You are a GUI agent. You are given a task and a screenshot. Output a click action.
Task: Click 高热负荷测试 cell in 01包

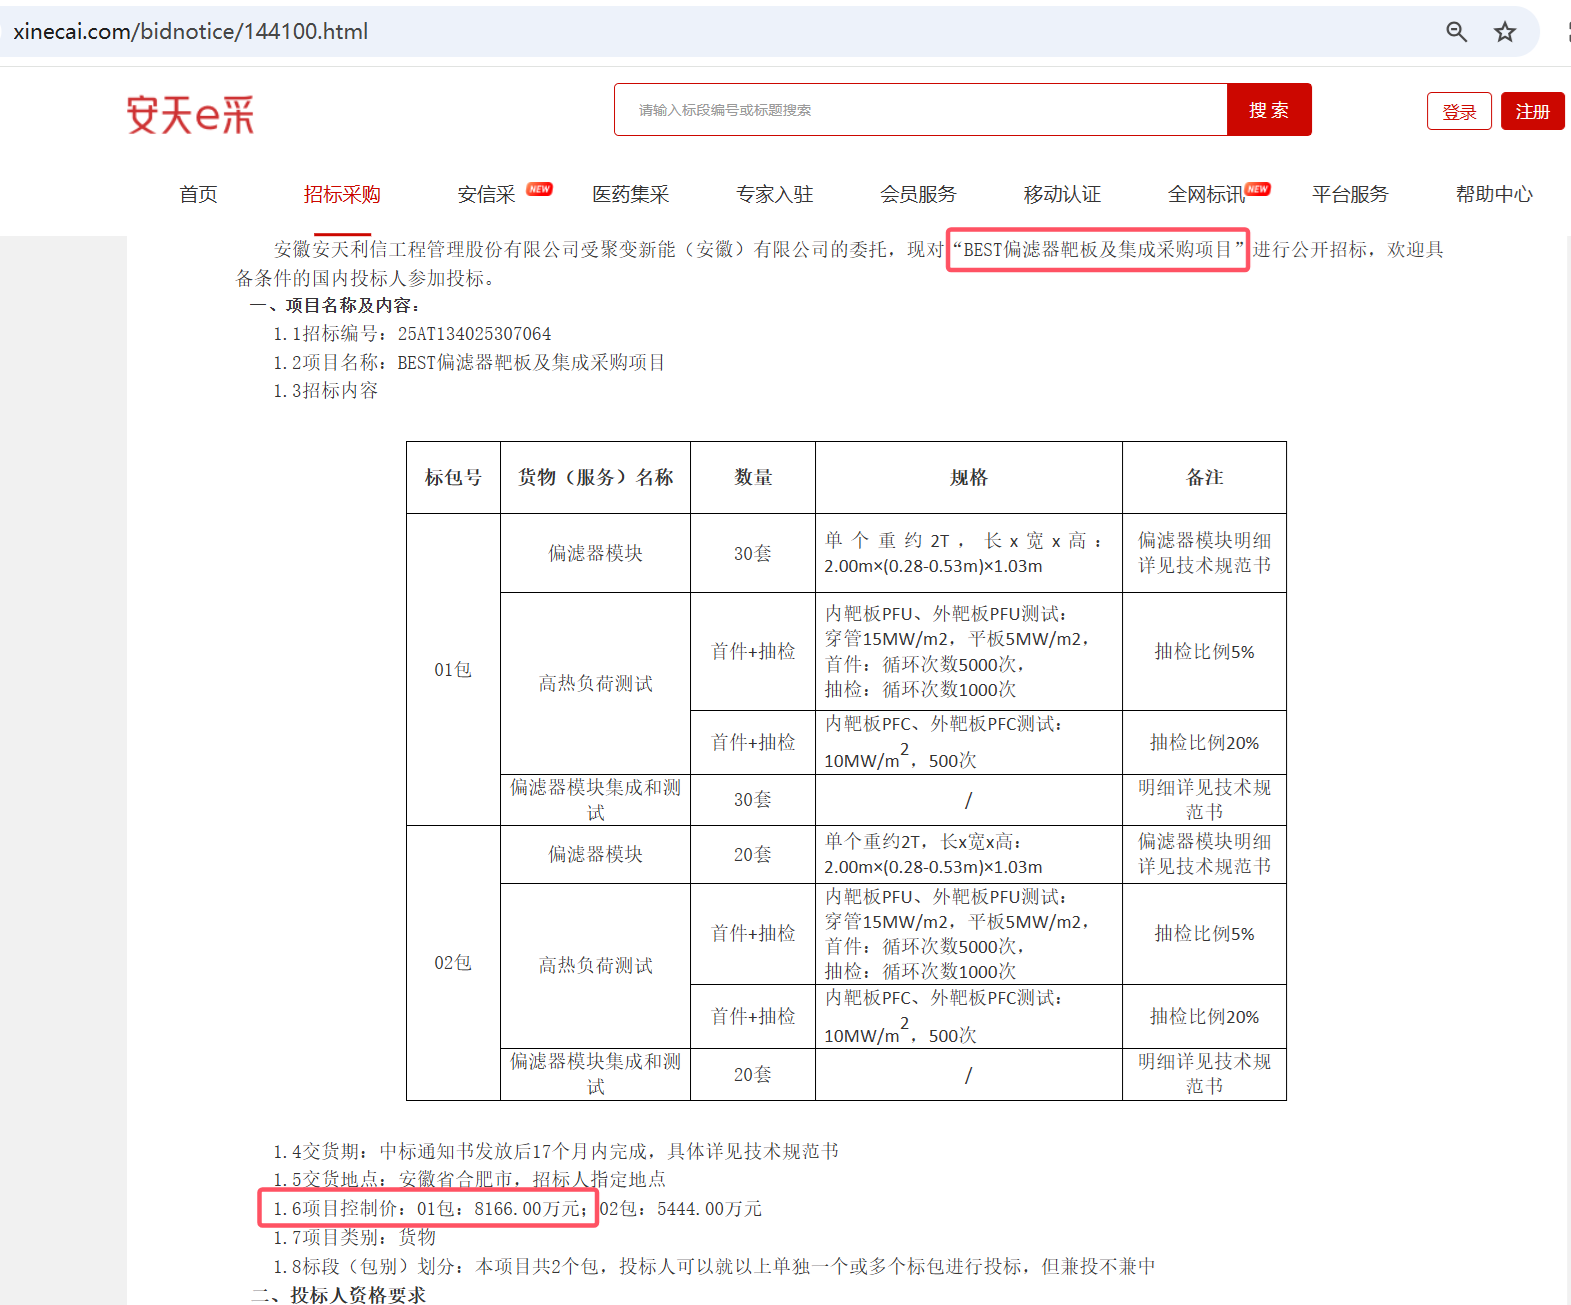tap(595, 684)
